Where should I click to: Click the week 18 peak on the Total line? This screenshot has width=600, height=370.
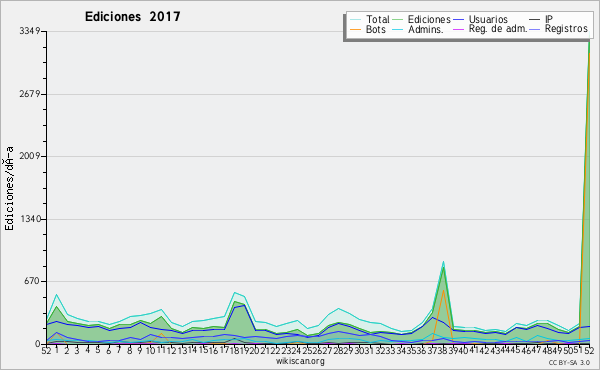[x=235, y=293]
